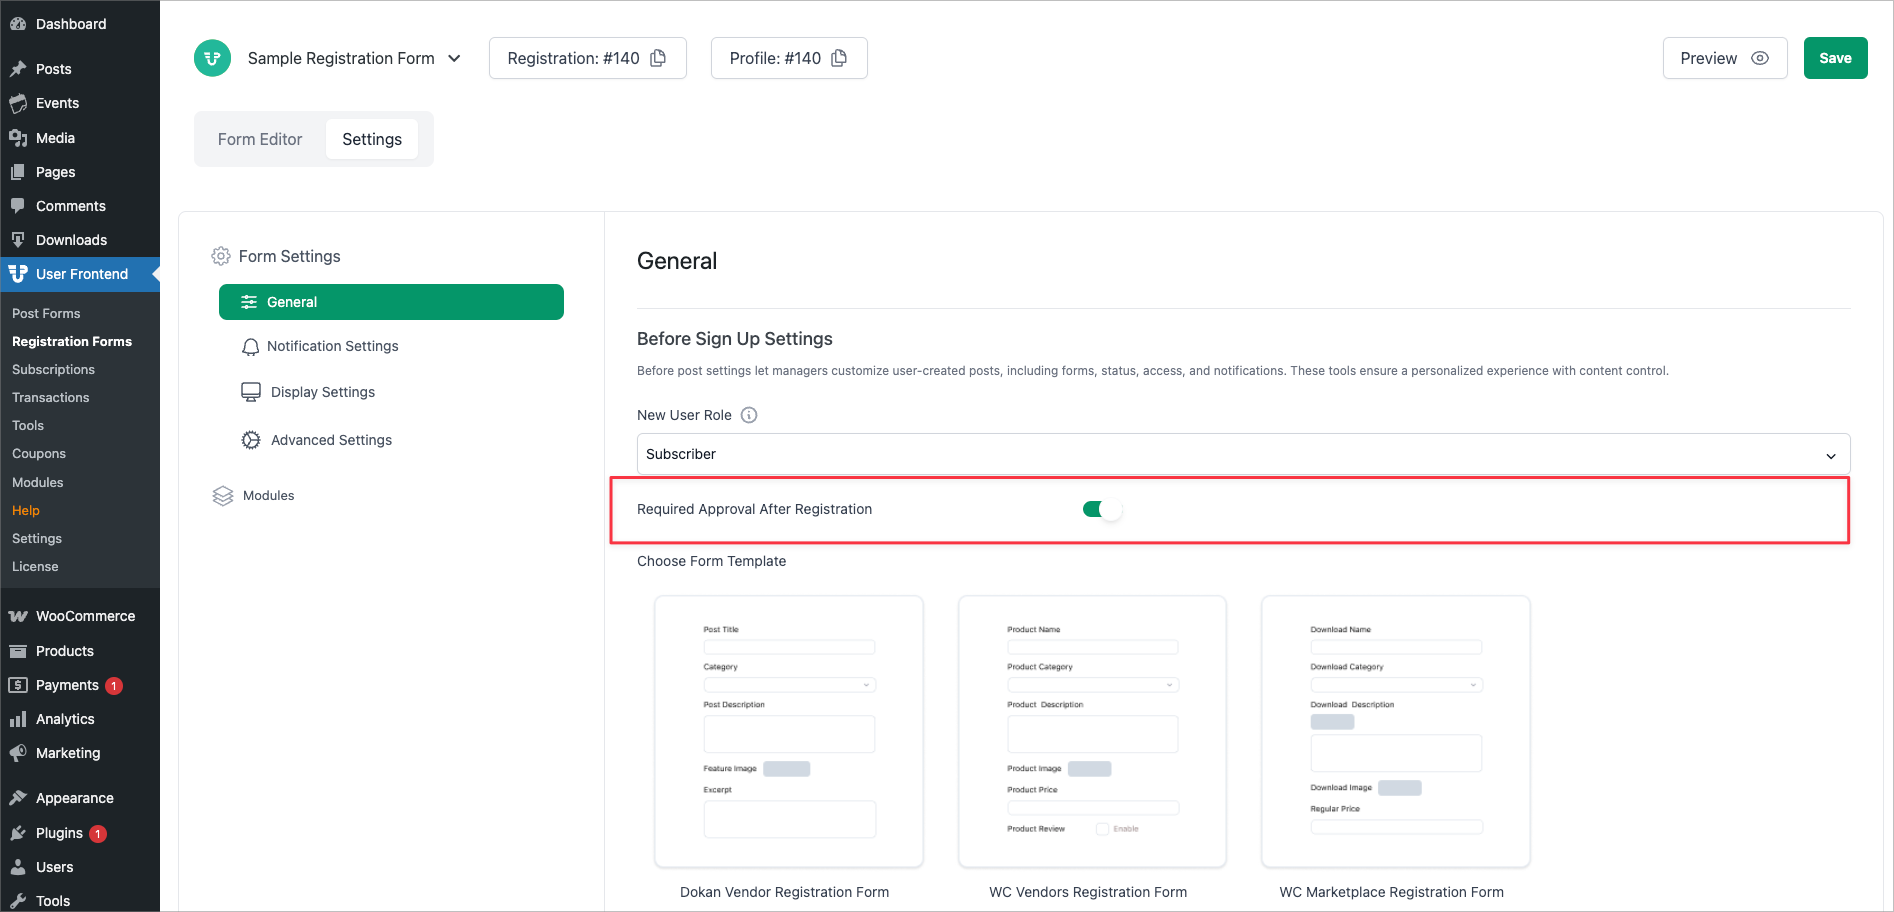Viewport: 1894px width, 912px height.
Task: Open the eye icon on the Preview button
Action: [1761, 58]
